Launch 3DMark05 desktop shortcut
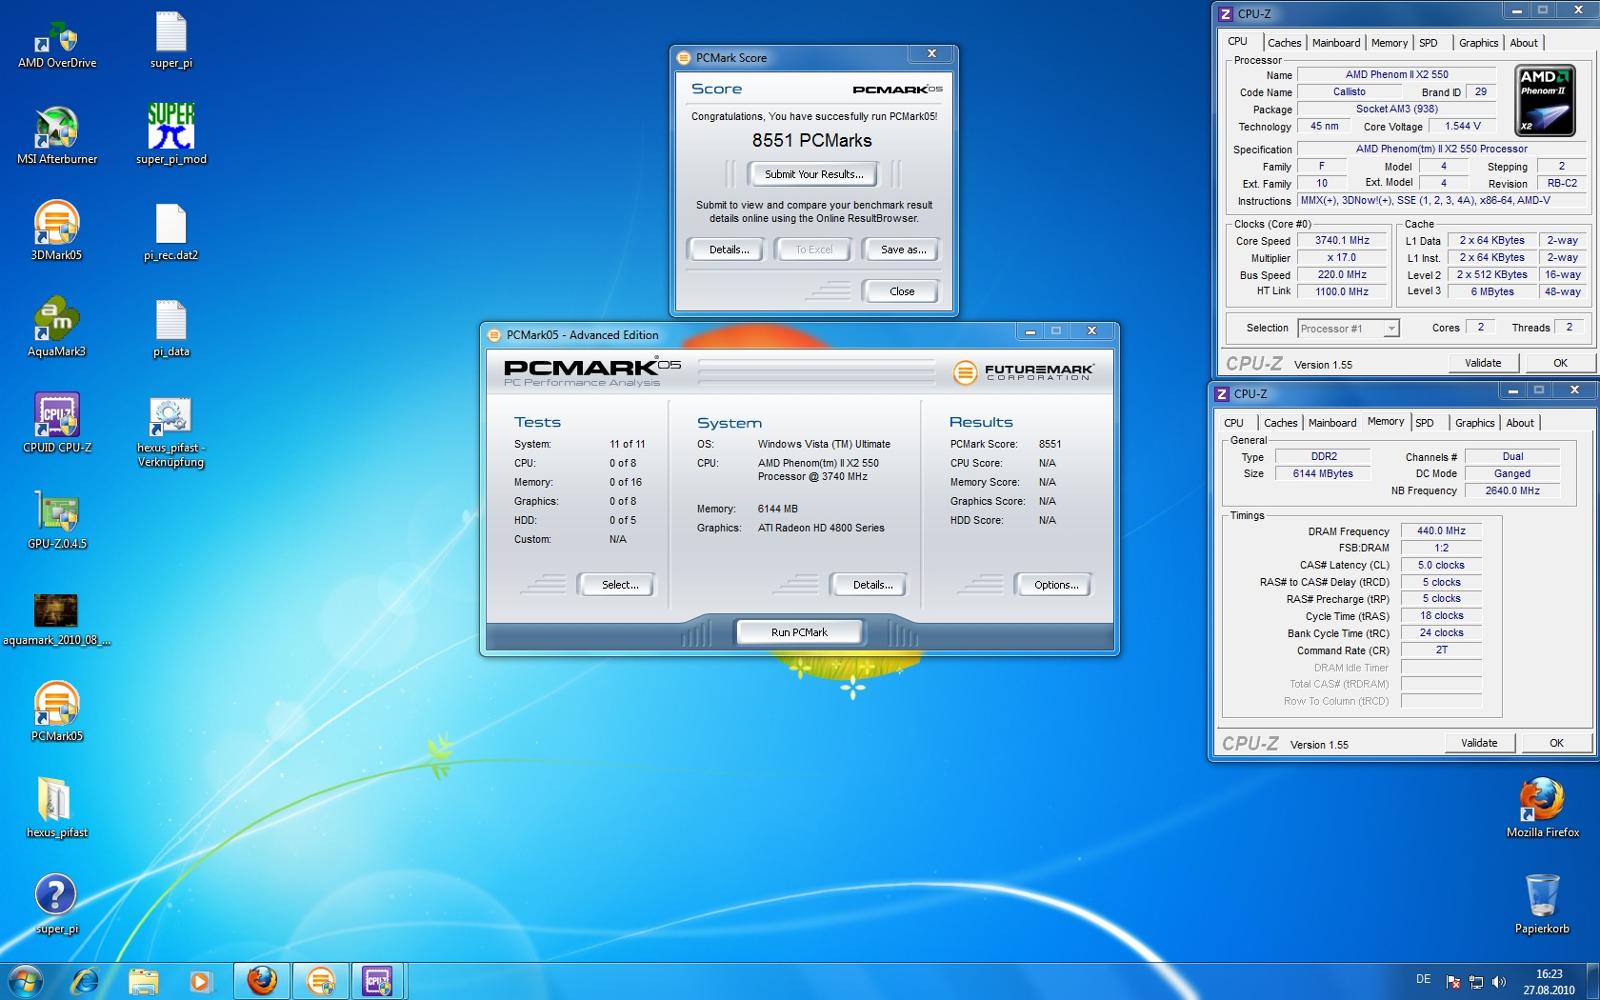Screen dimensions: 1600x1000 point(57,231)
